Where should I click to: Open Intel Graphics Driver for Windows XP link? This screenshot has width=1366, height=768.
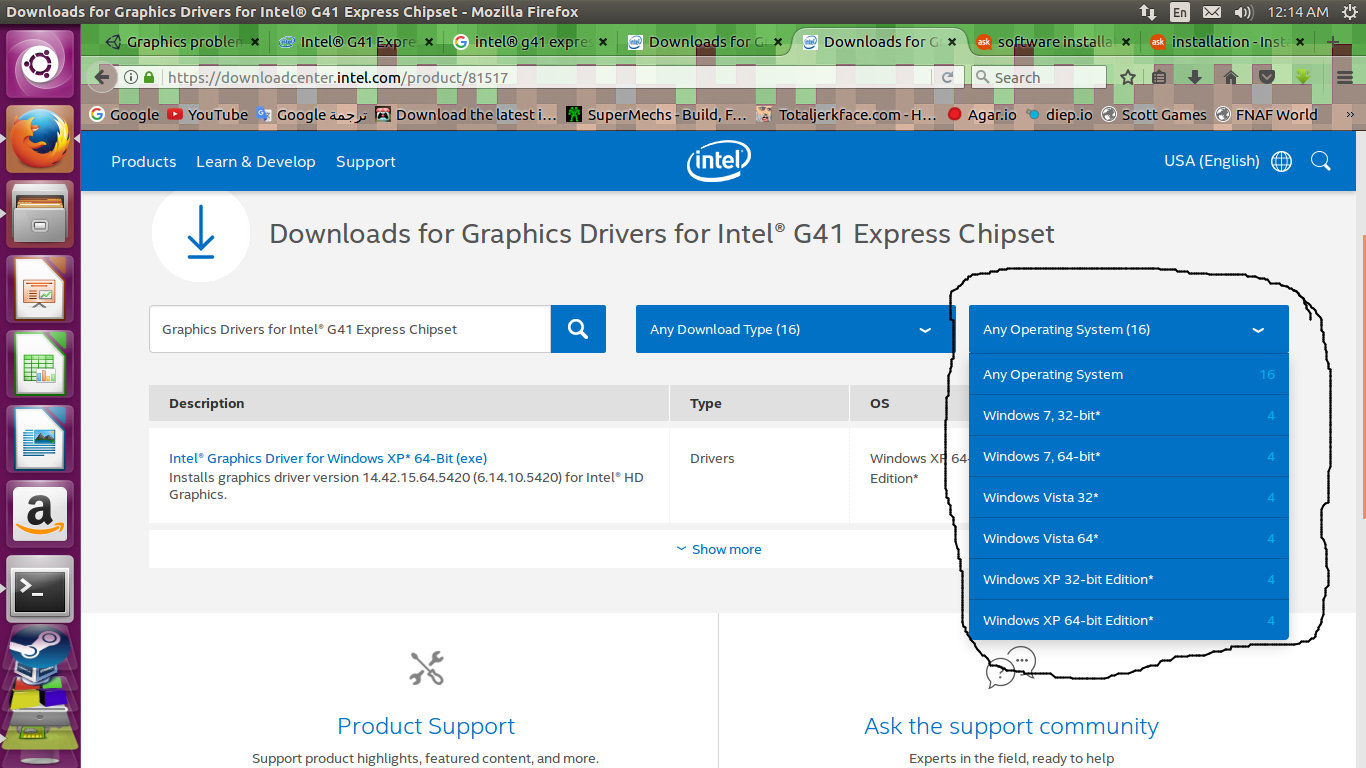pos(328,458)
